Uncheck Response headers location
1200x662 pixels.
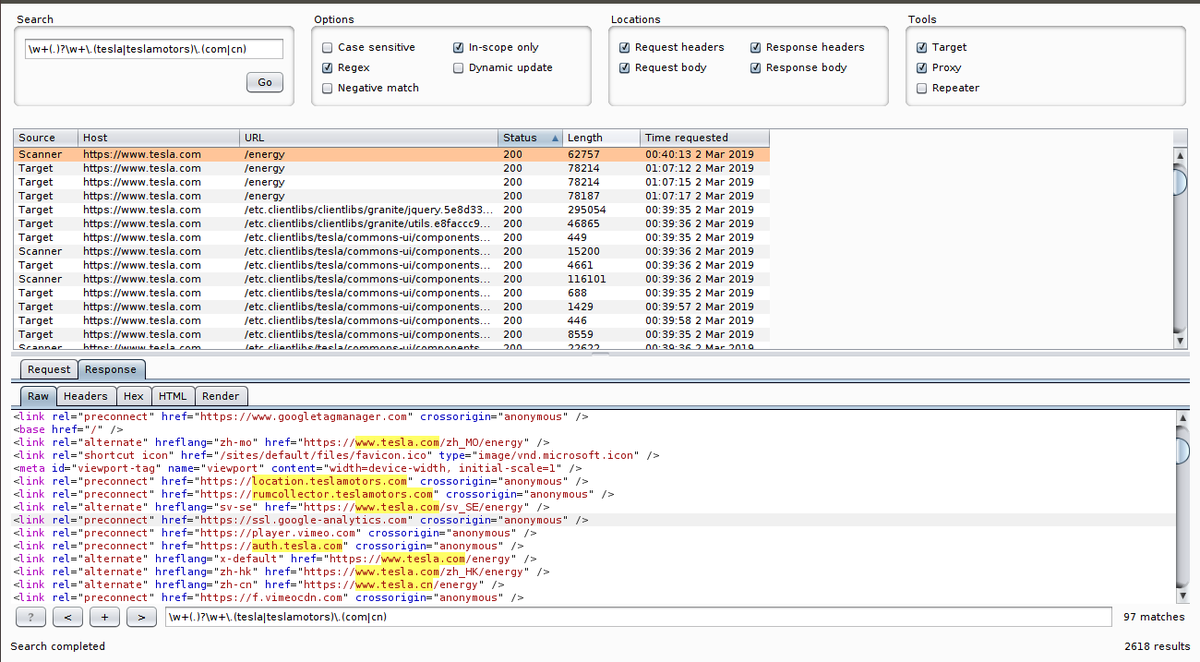pyautogui.click(x=756, y=47)
